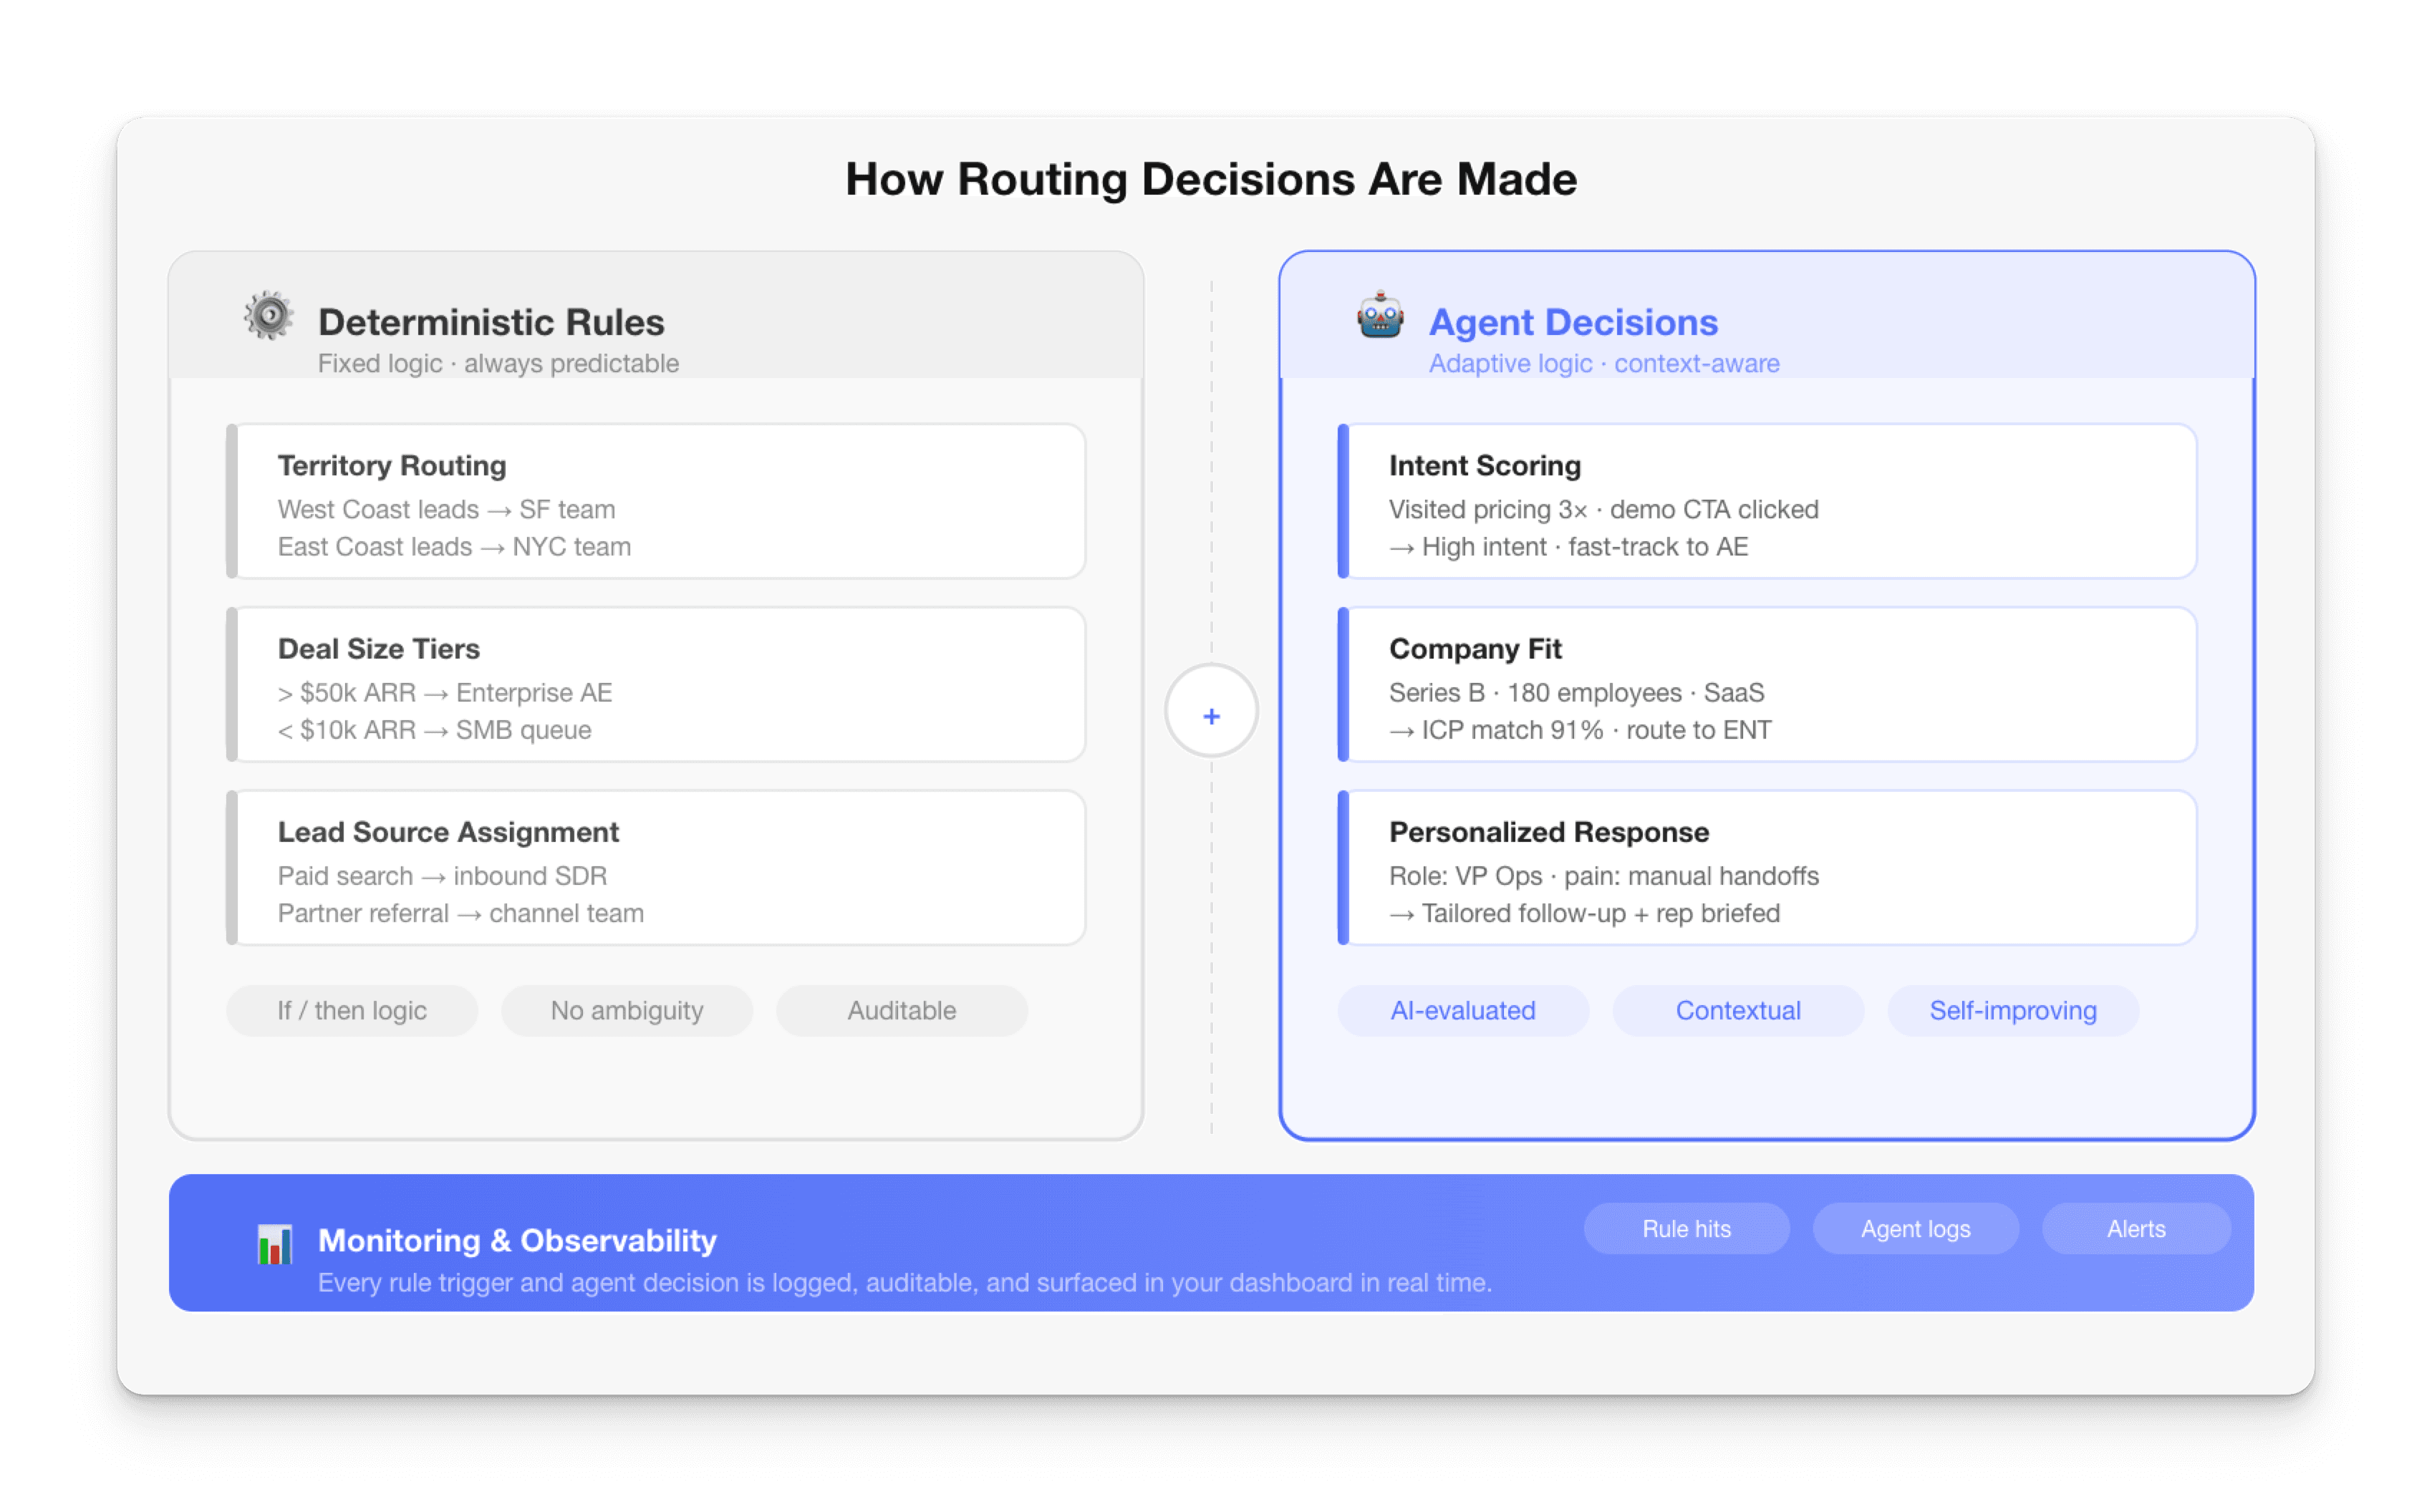Image resolution: width=2432 pixels, height=1512 pixels.
Task: Open the Deal Size Tiers card
Action: (x=657, y=685)
